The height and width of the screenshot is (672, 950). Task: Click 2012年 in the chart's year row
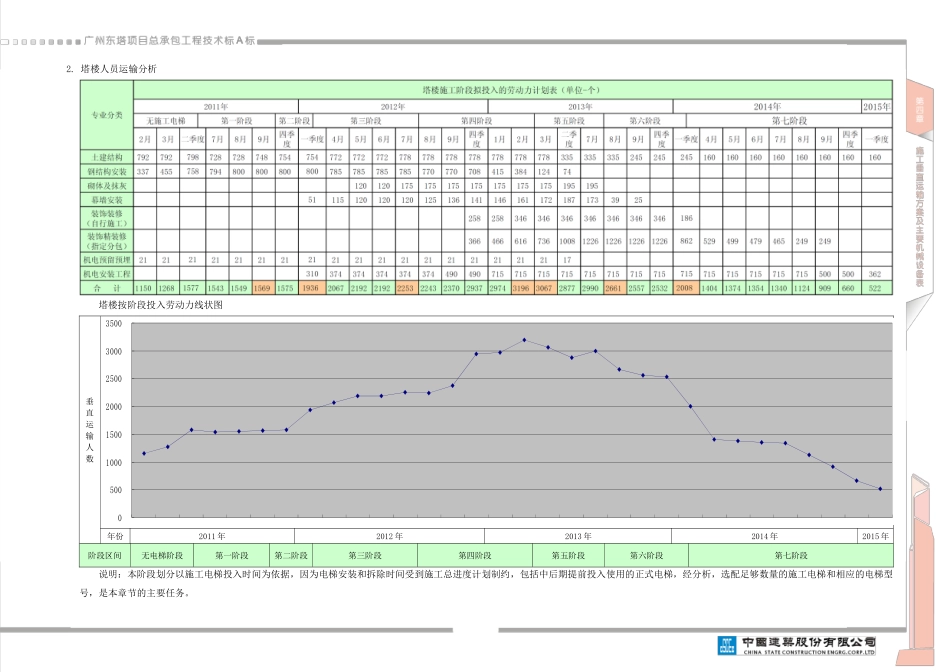pos(389,536)
